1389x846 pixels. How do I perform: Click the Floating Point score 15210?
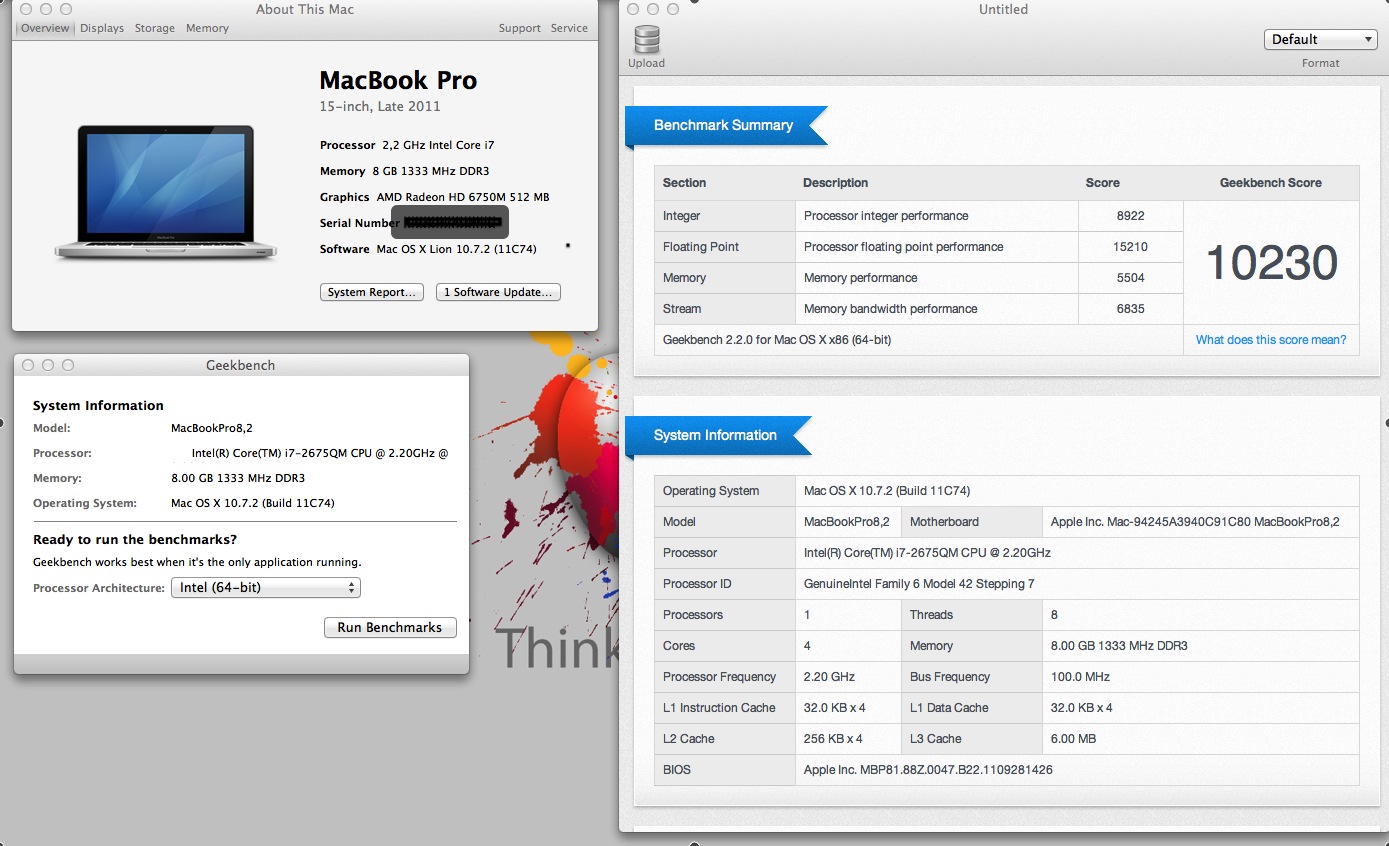pos(1131,247)
